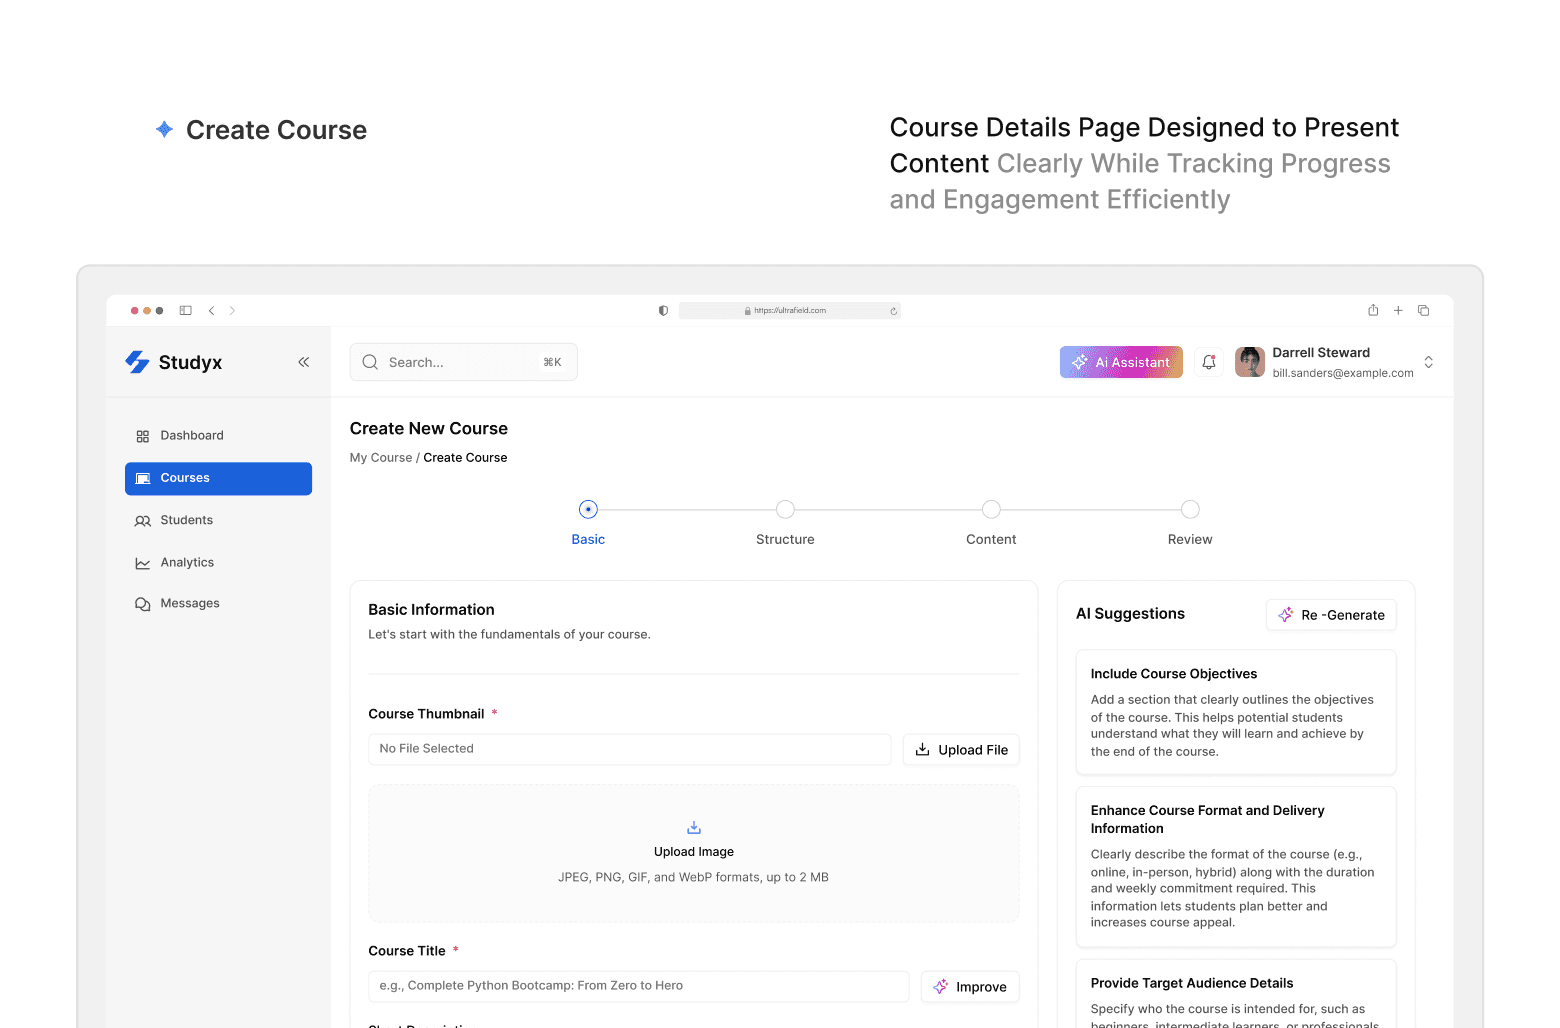Open the Ai Assistant button

pos(1121,362)
